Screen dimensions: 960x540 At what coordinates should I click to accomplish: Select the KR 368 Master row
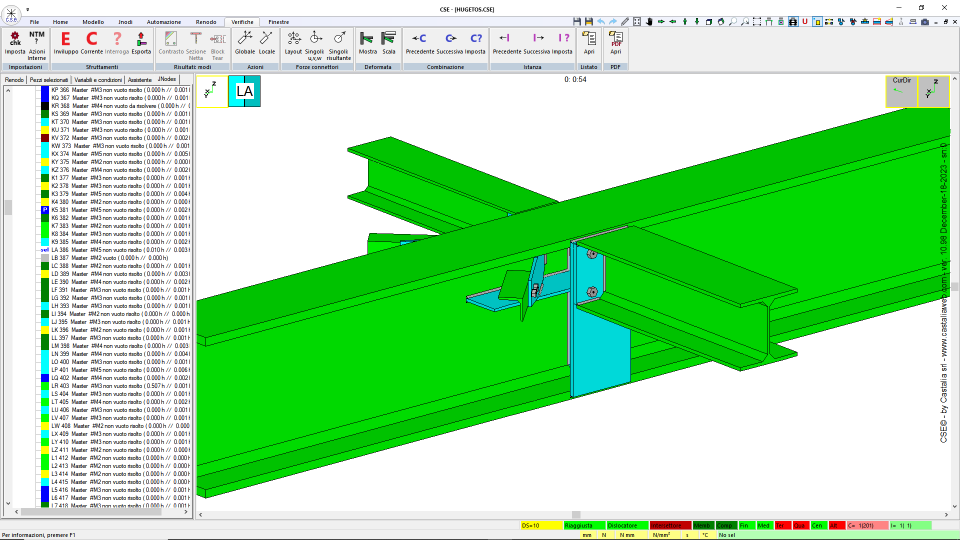click(x=120, y=106)
